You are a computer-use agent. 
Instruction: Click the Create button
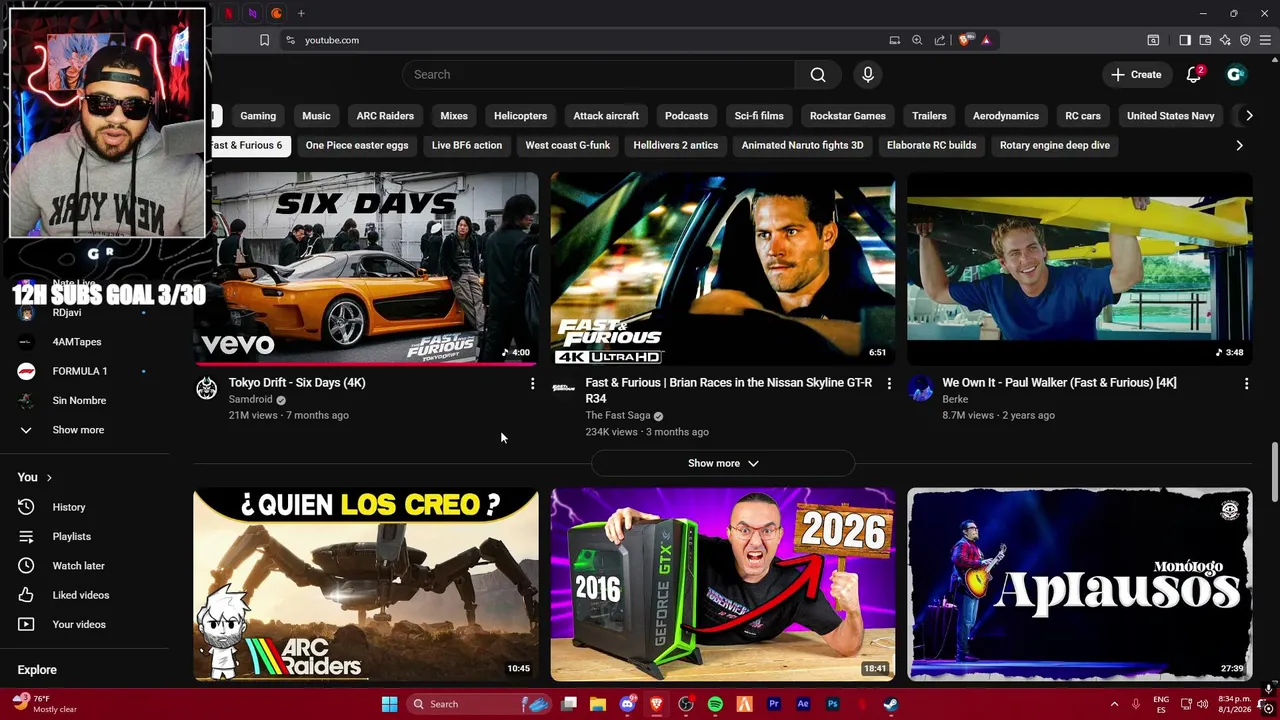[x=1136, y=75]
